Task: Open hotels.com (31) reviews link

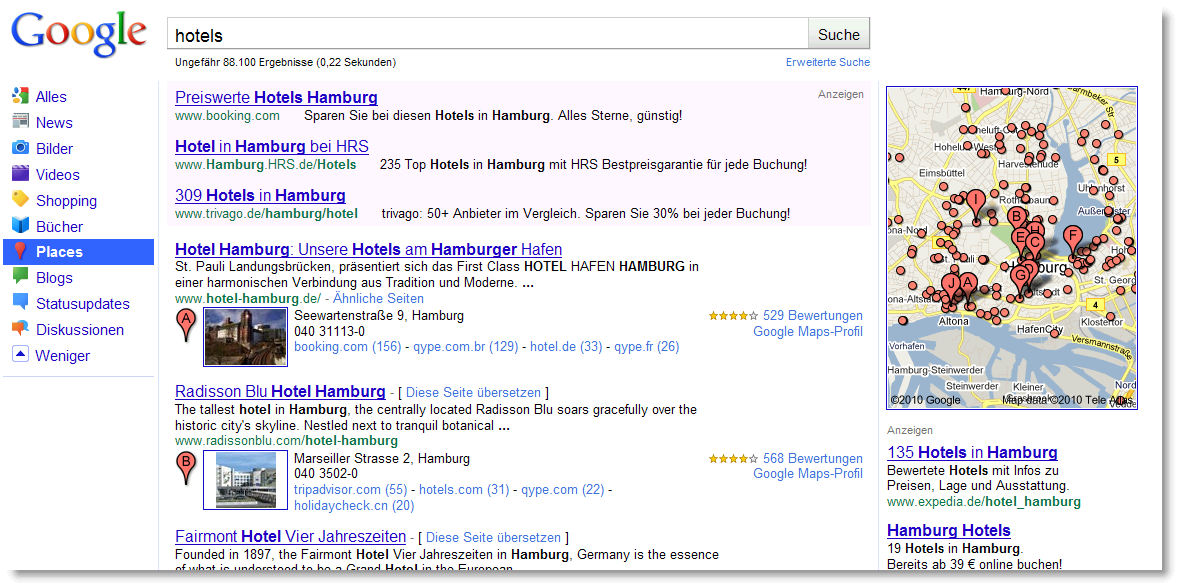Action: (x=464, y=490)
